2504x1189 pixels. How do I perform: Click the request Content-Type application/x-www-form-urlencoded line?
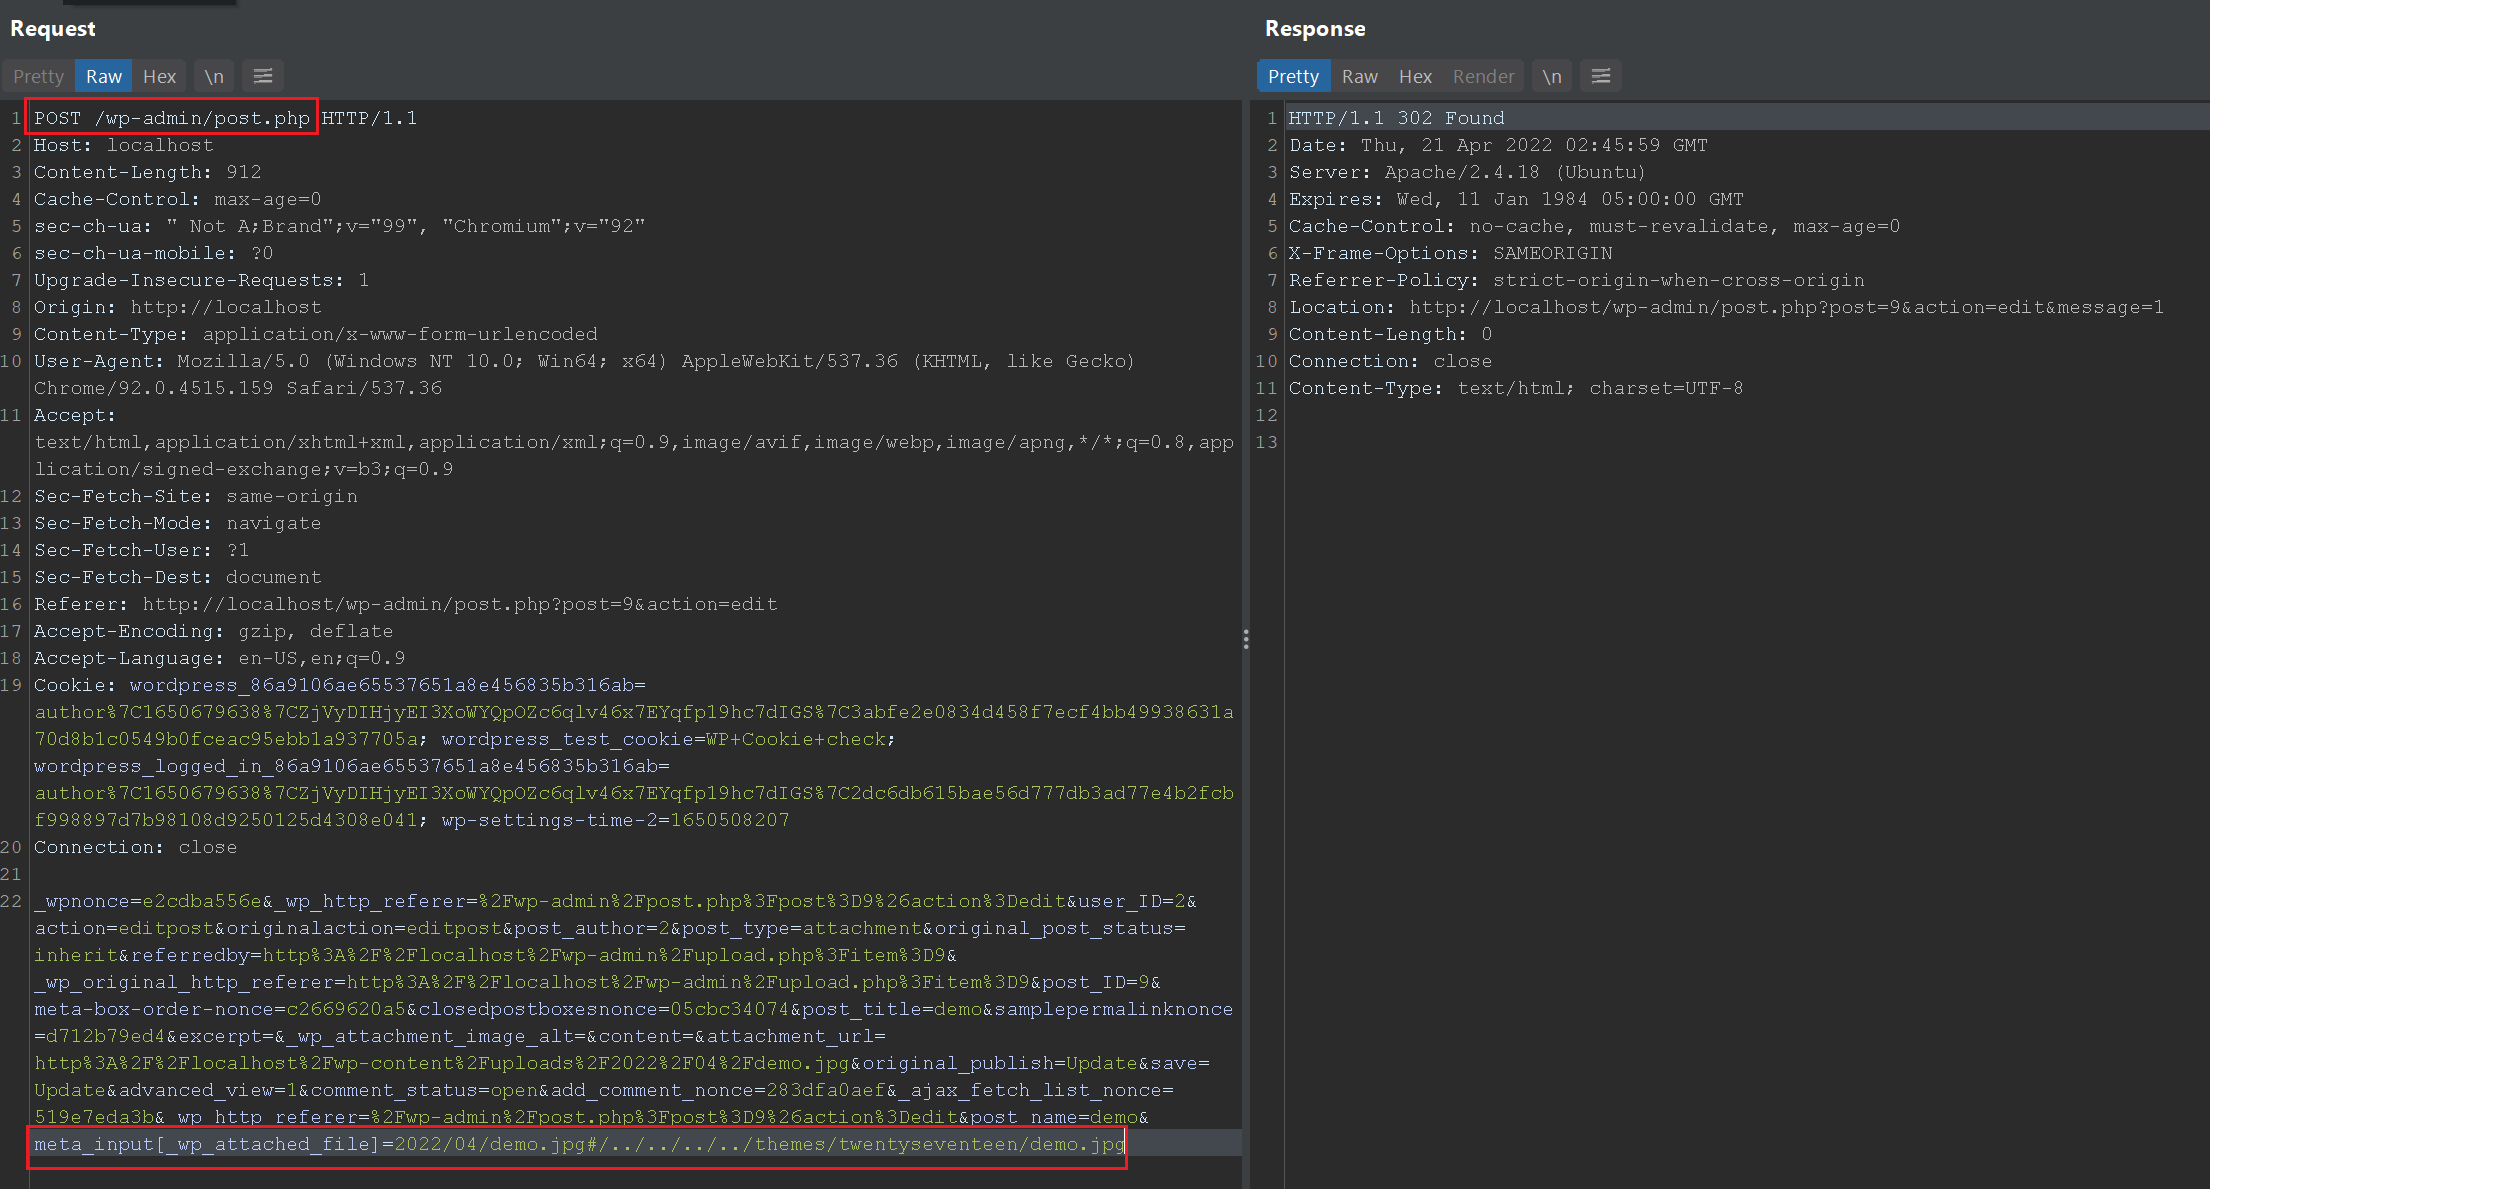(x=315, y=334)
